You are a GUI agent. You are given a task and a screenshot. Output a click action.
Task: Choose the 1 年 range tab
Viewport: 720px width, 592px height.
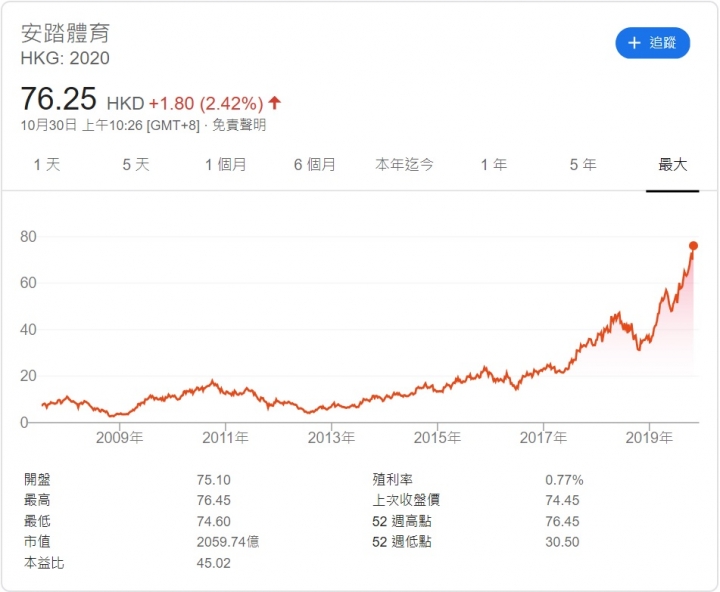click(x=494, y=164)
